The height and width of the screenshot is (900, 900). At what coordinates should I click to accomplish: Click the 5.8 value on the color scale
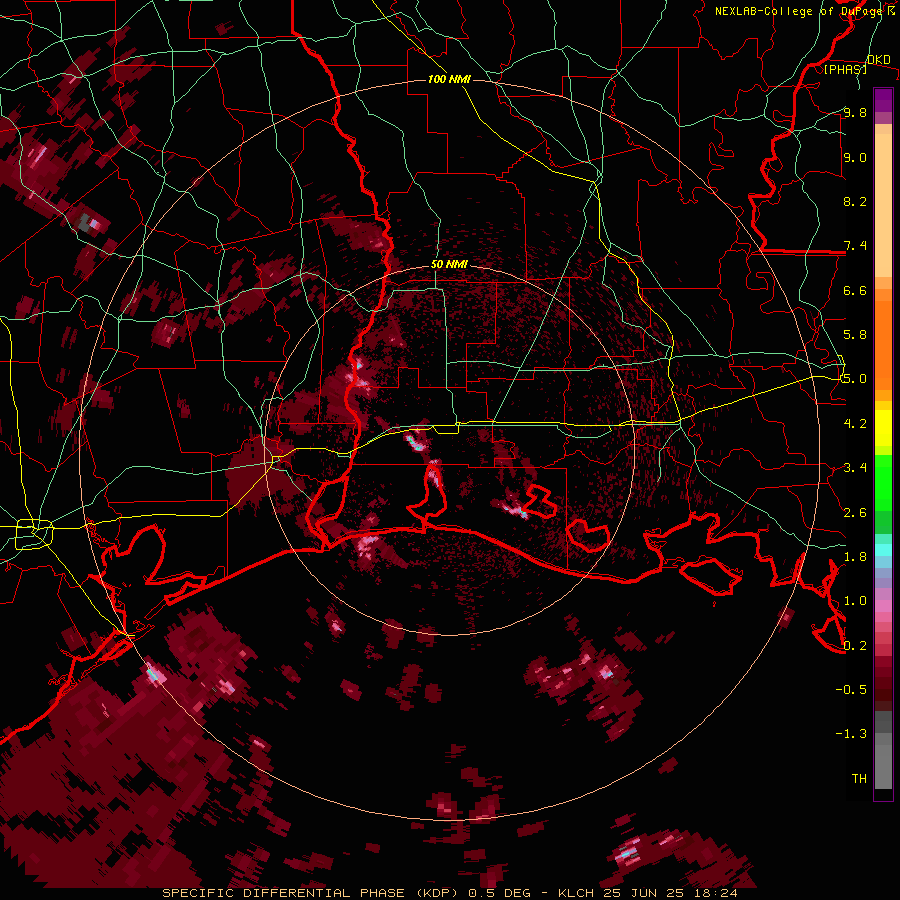tap(855, 335)
